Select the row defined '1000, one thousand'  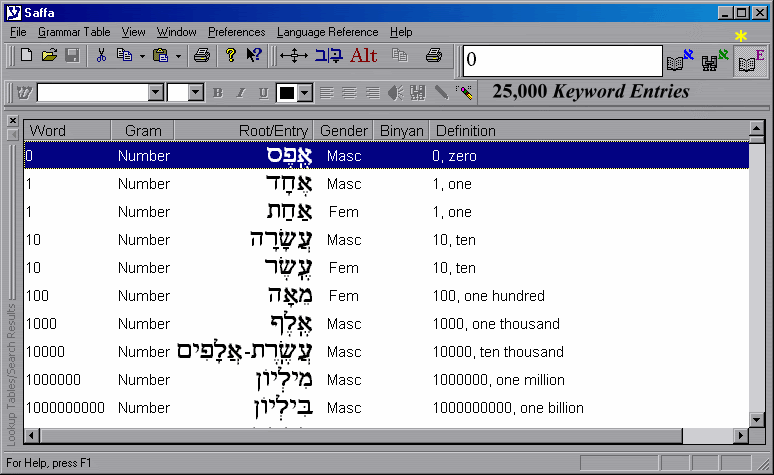(x=387, y=324)
